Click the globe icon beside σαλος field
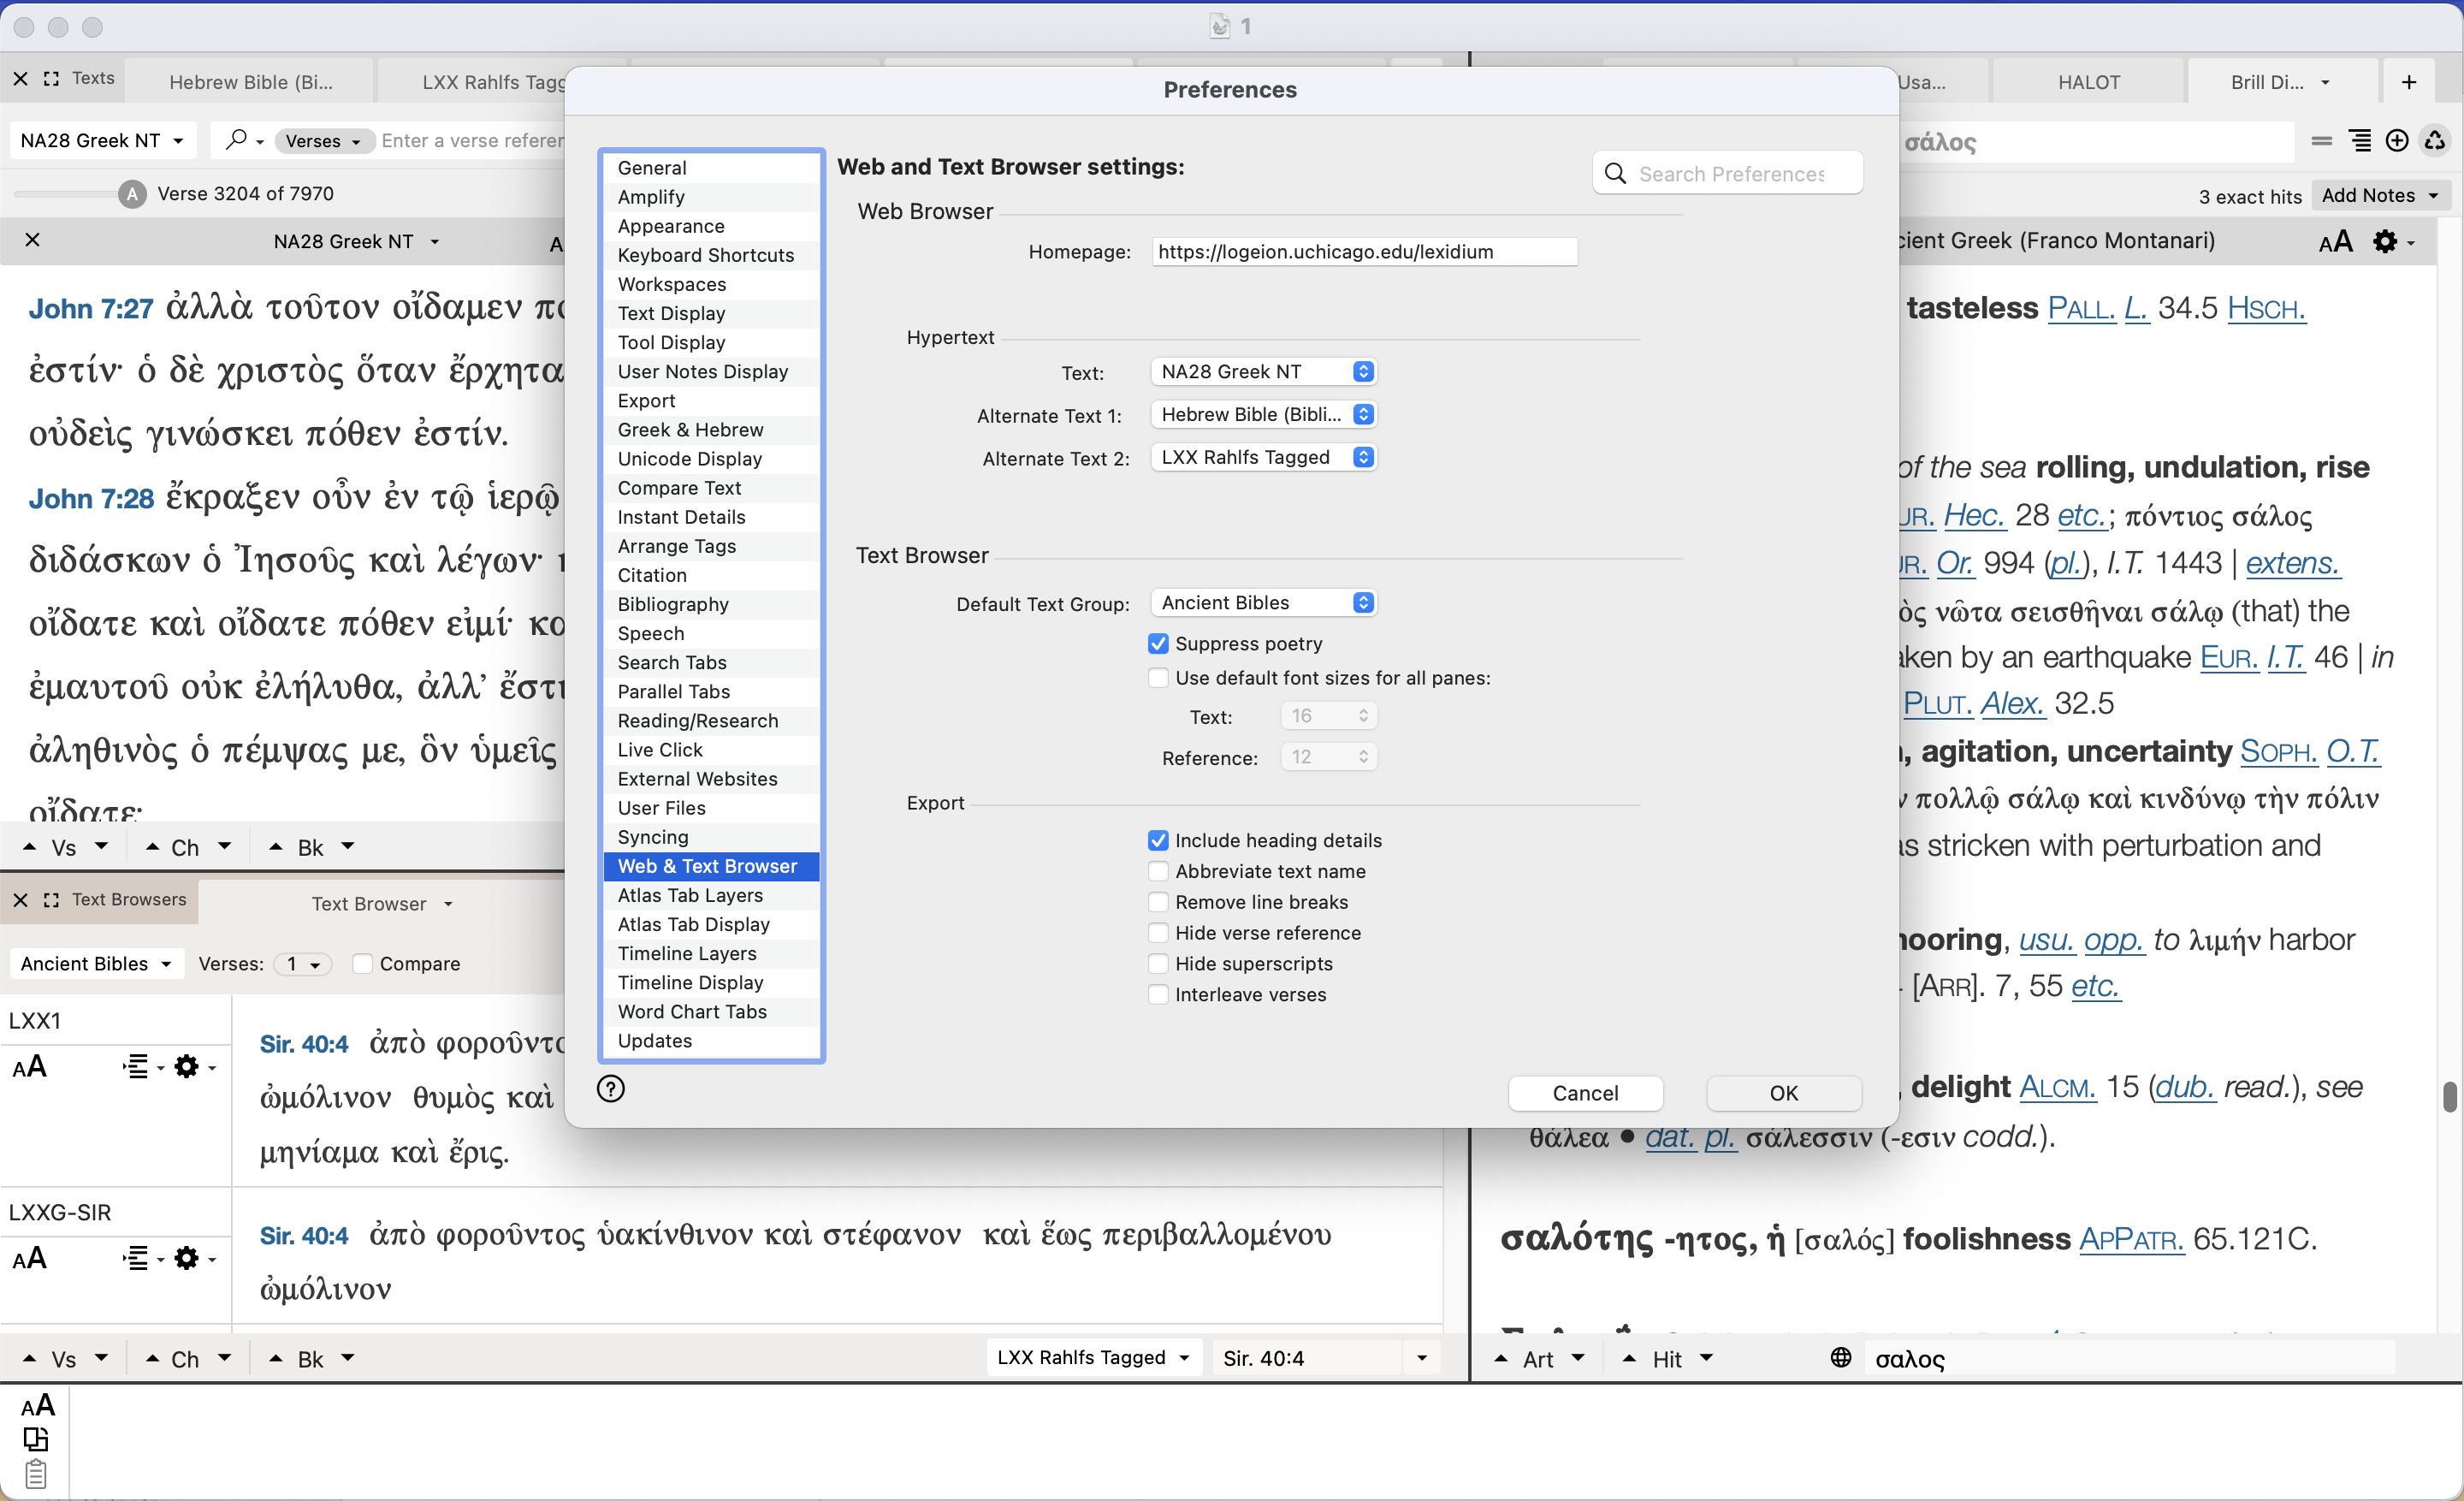This screenshot has width=2464, height=1501. [x=1840, y=1357]
